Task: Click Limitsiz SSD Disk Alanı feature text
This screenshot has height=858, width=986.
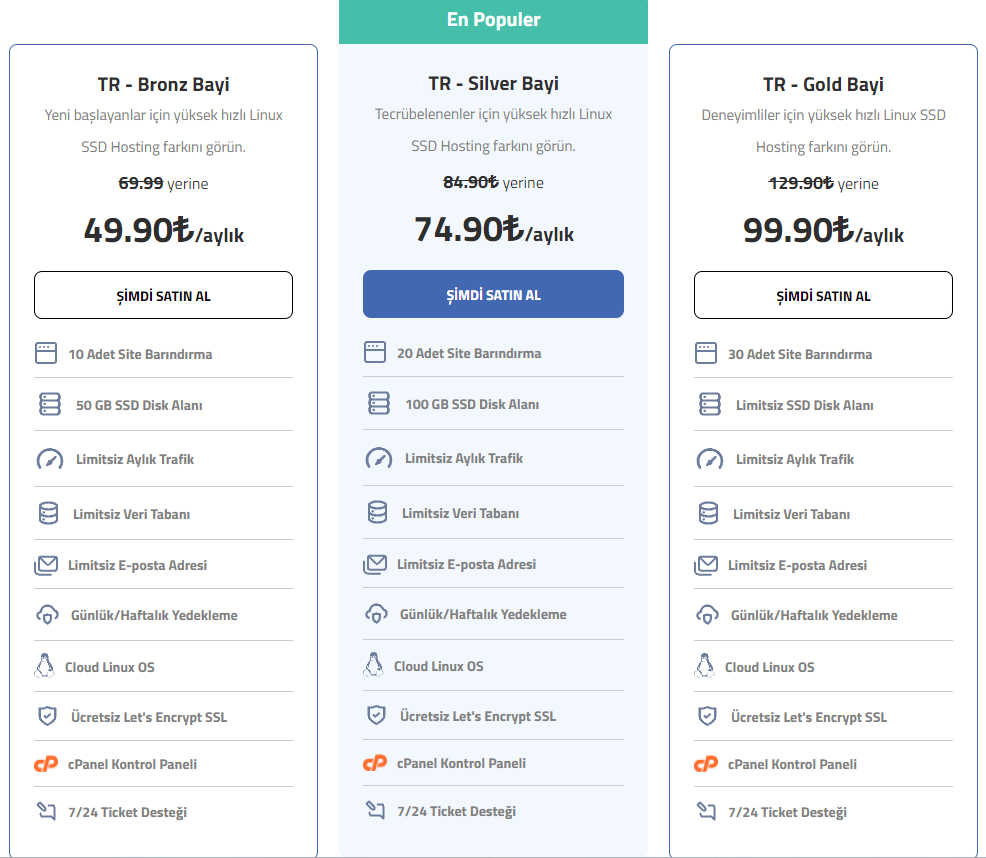Action: (x=804, y=405)
